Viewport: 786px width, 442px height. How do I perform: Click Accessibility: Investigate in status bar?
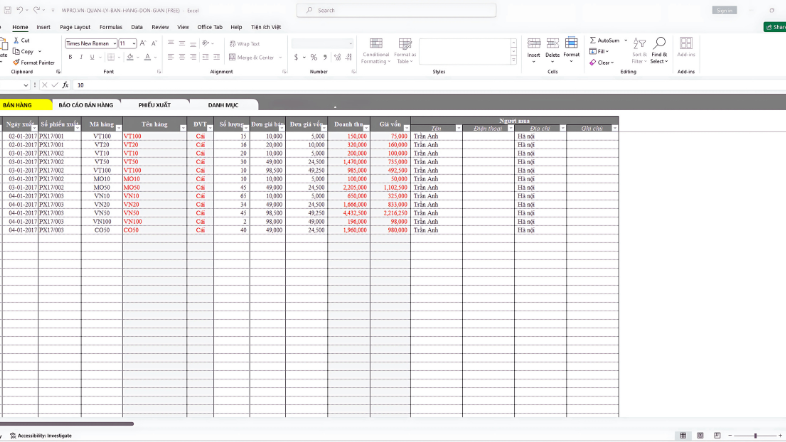pyautogui.click(x=41, y=435)
